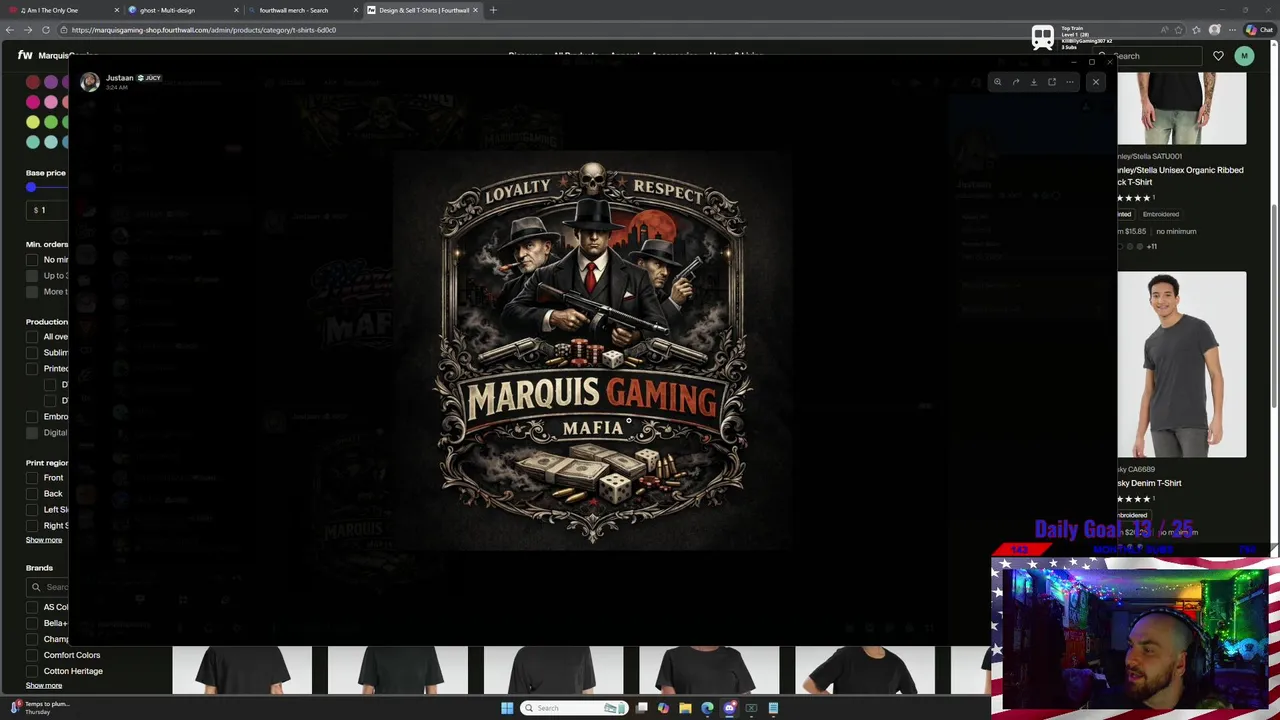Click the Denim T-Shirt product name

pyautogui.click(x=1150, y=483)
